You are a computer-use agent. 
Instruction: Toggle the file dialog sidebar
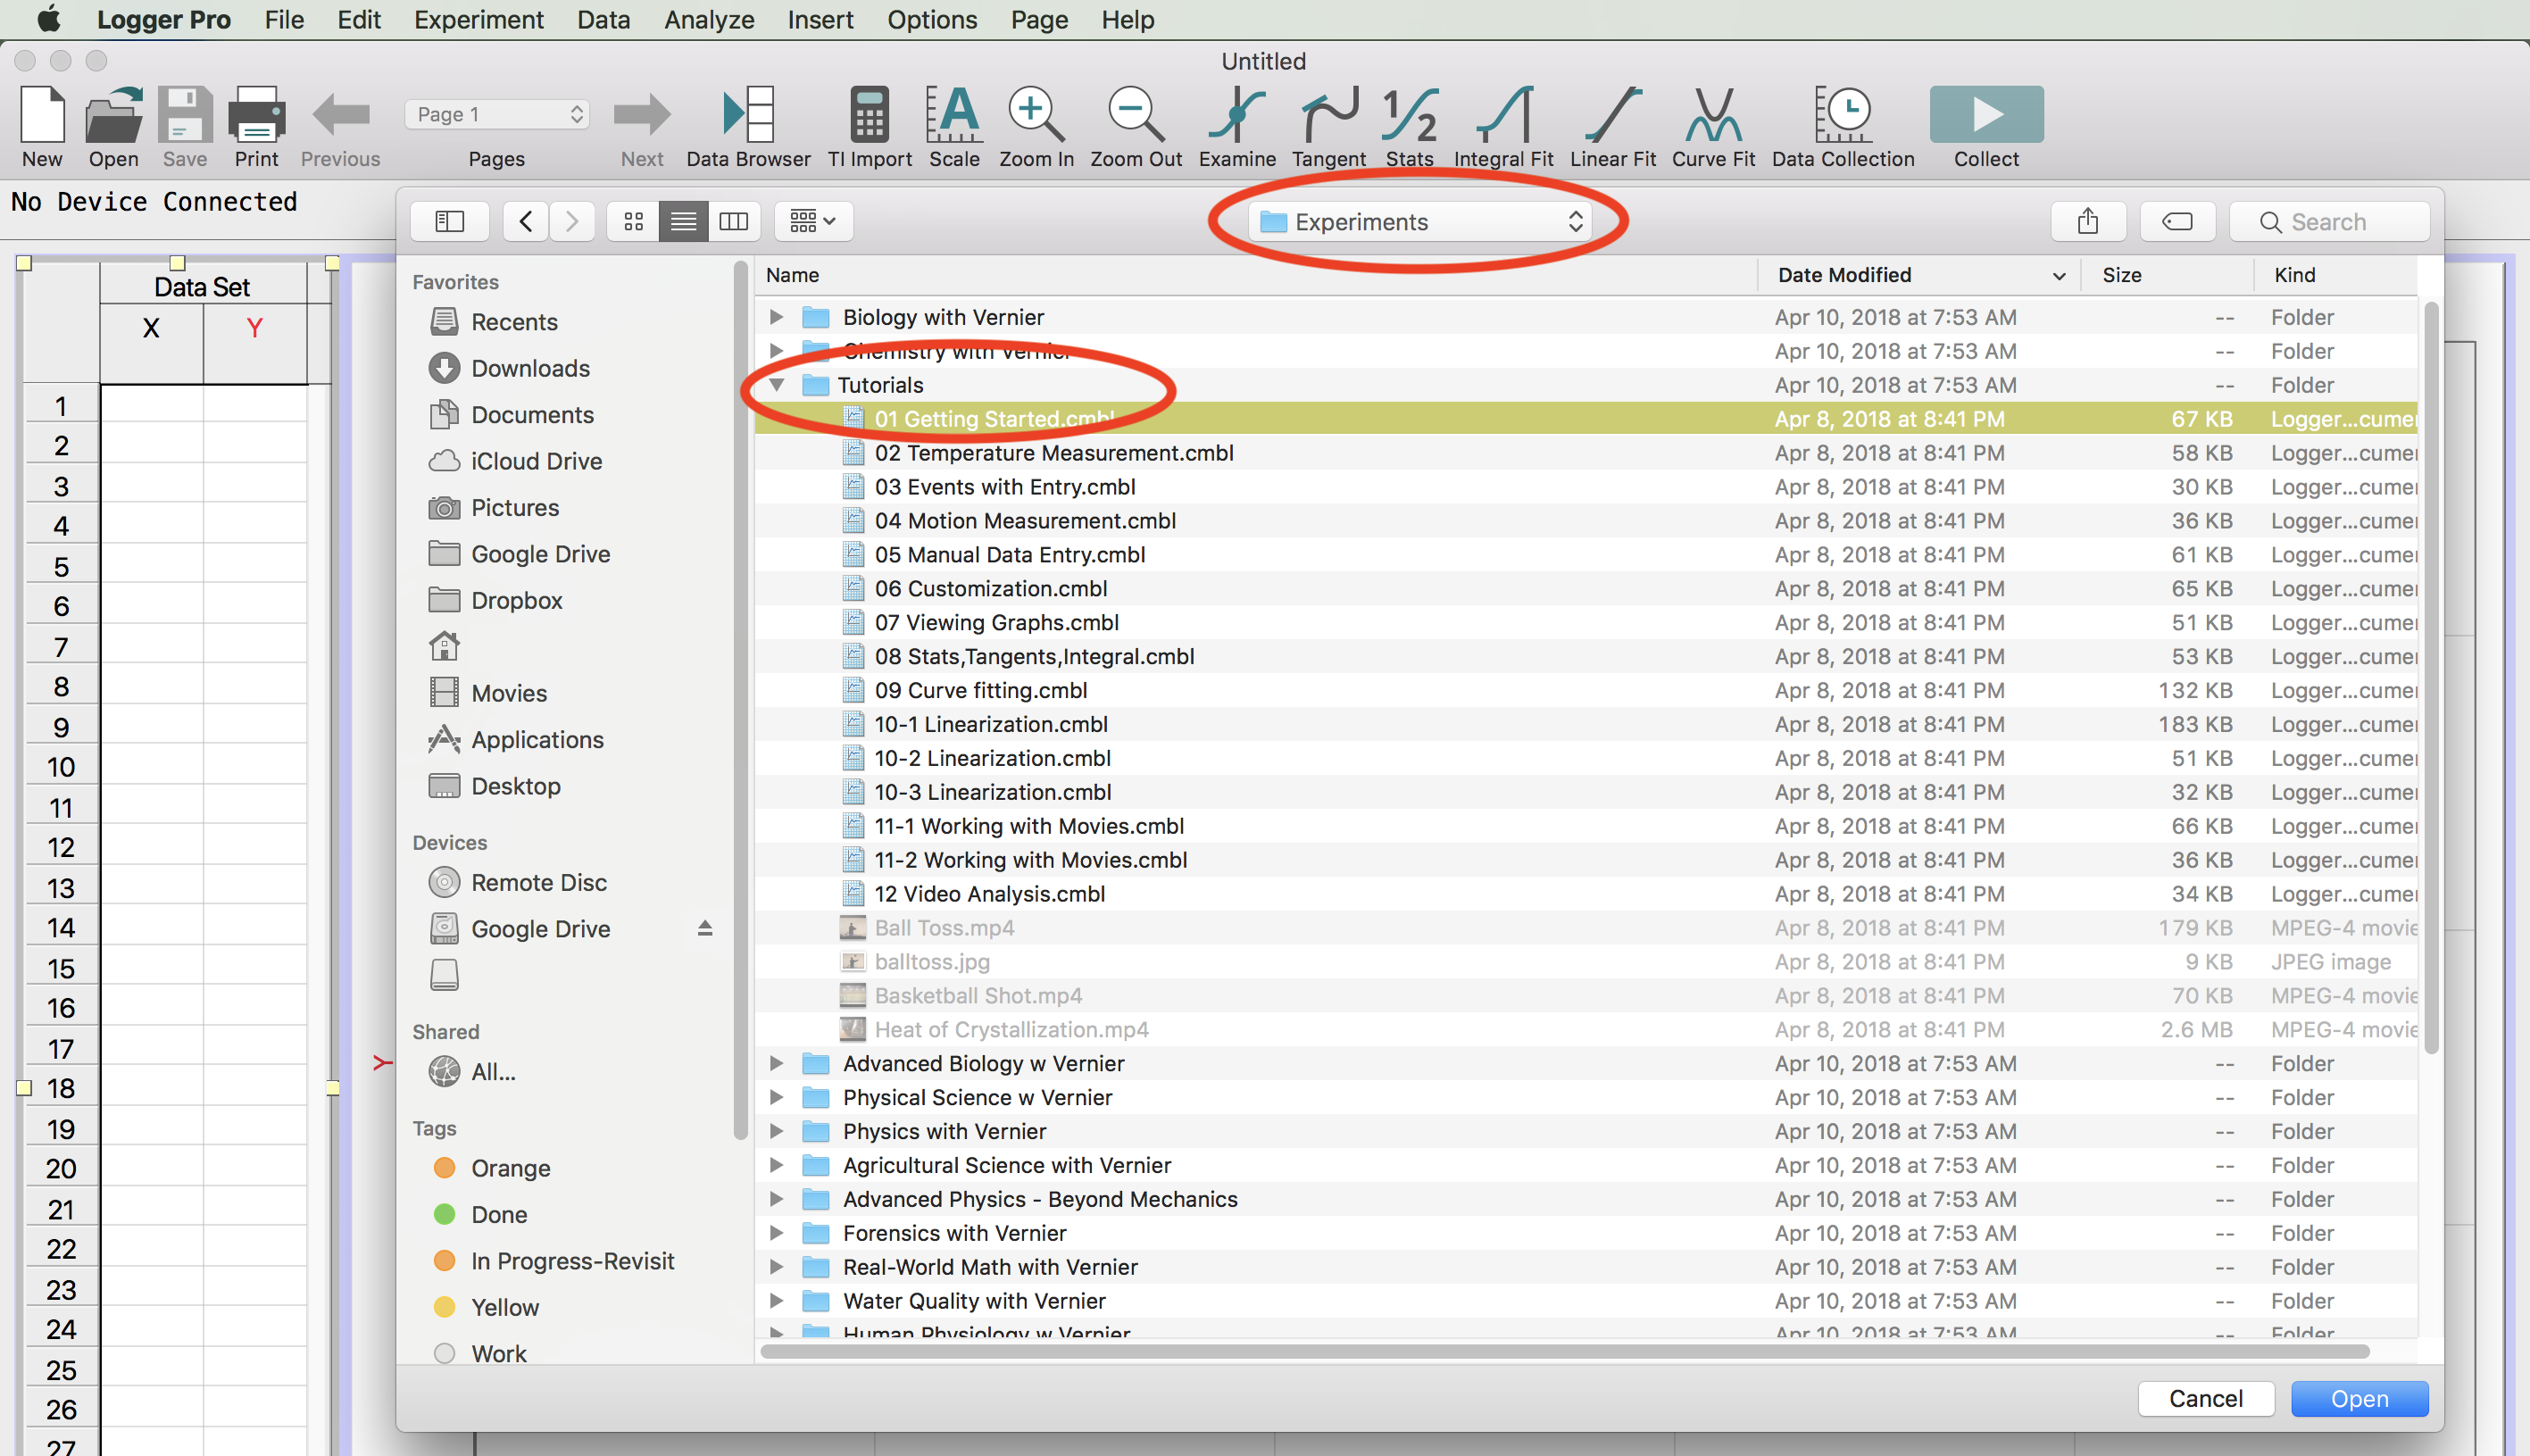(x=450, y=221)
